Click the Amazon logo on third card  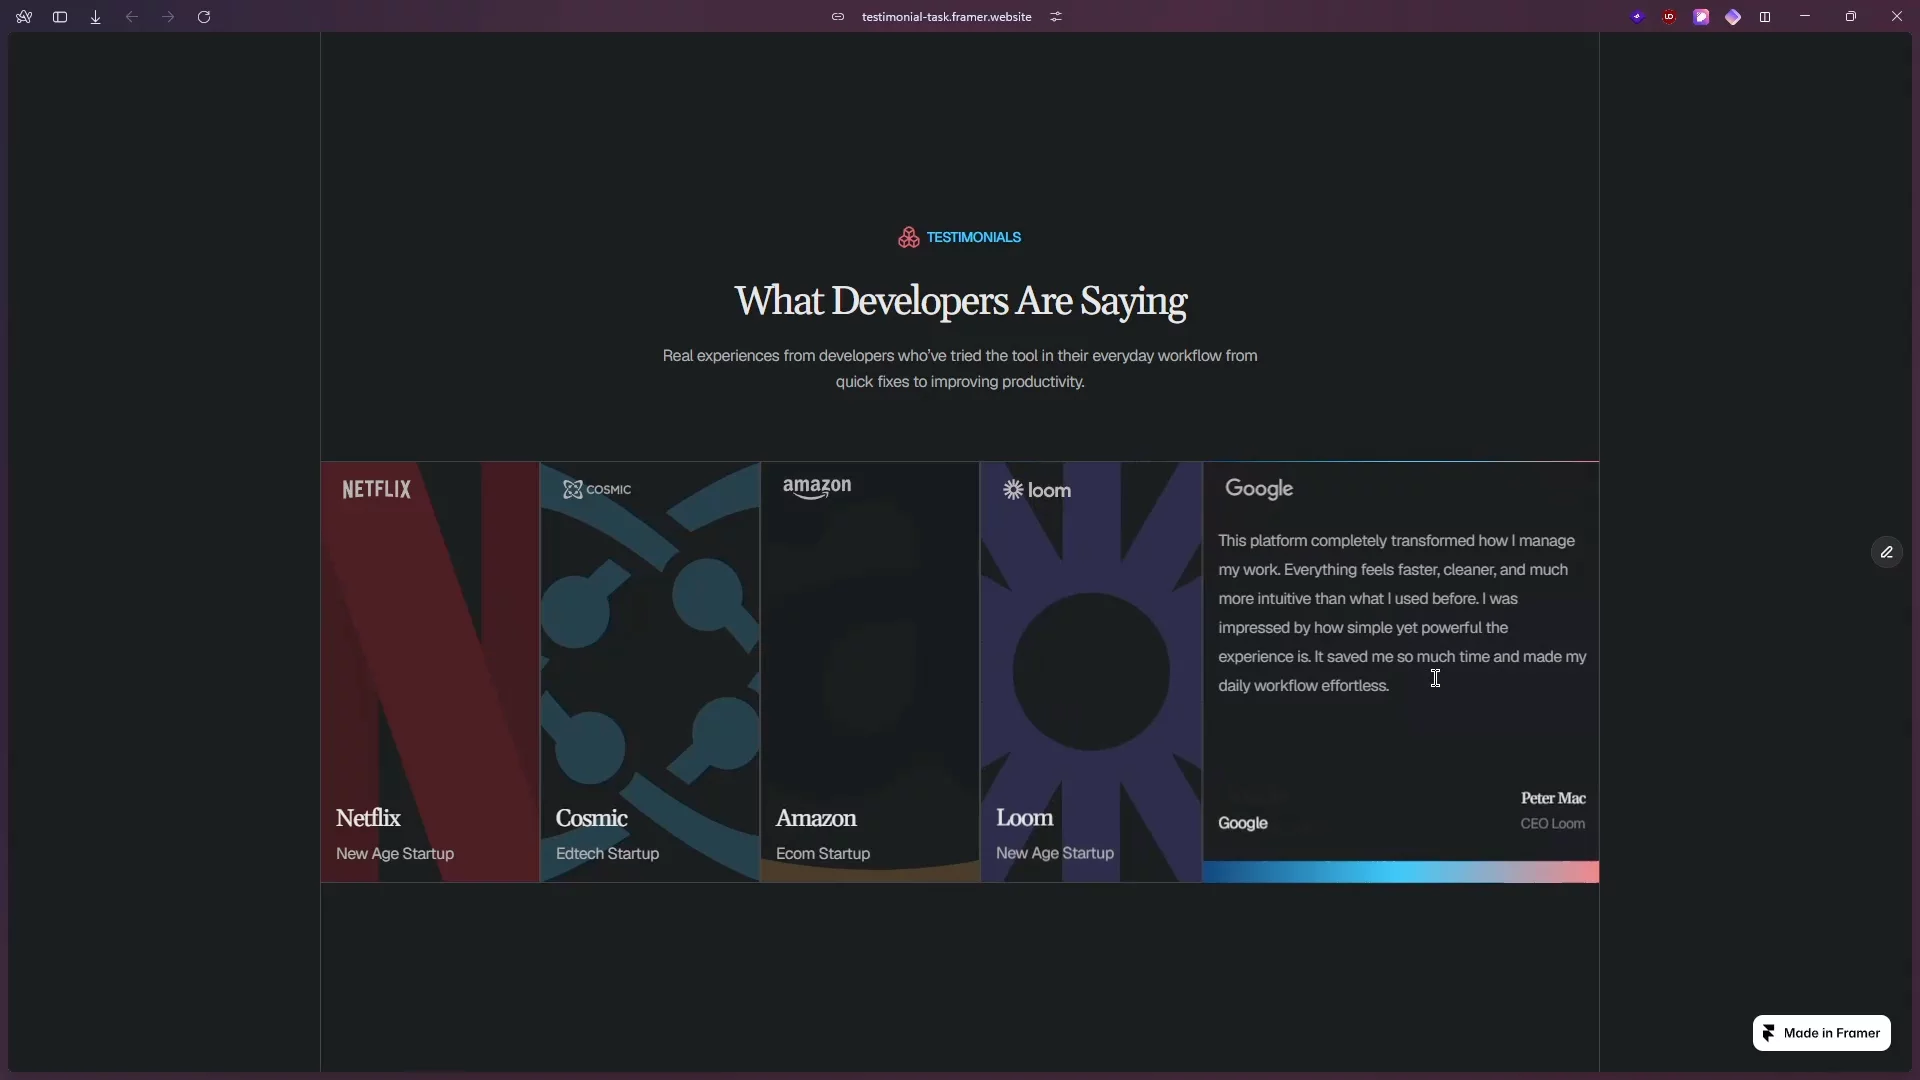[817, 488]
